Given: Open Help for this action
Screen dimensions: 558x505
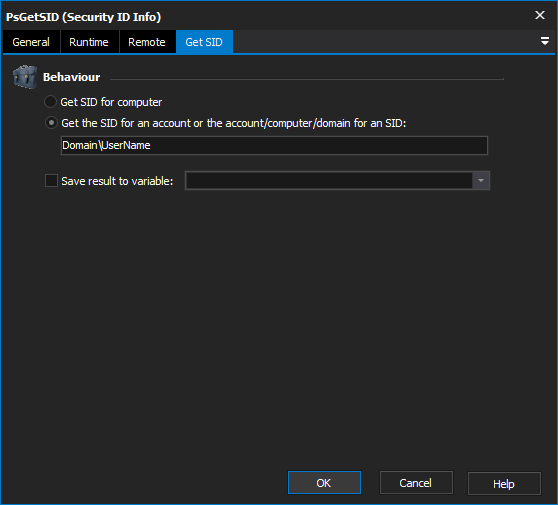Looking at the screenshot, I should point(504,484).
